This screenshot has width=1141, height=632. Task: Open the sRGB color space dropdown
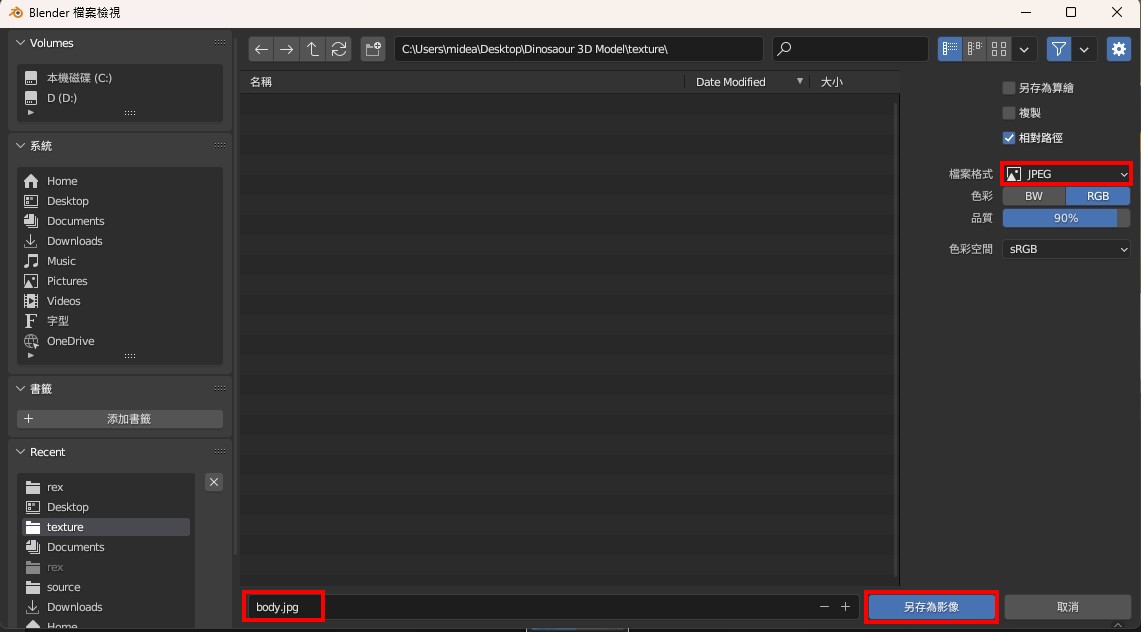pos(1066,249)
